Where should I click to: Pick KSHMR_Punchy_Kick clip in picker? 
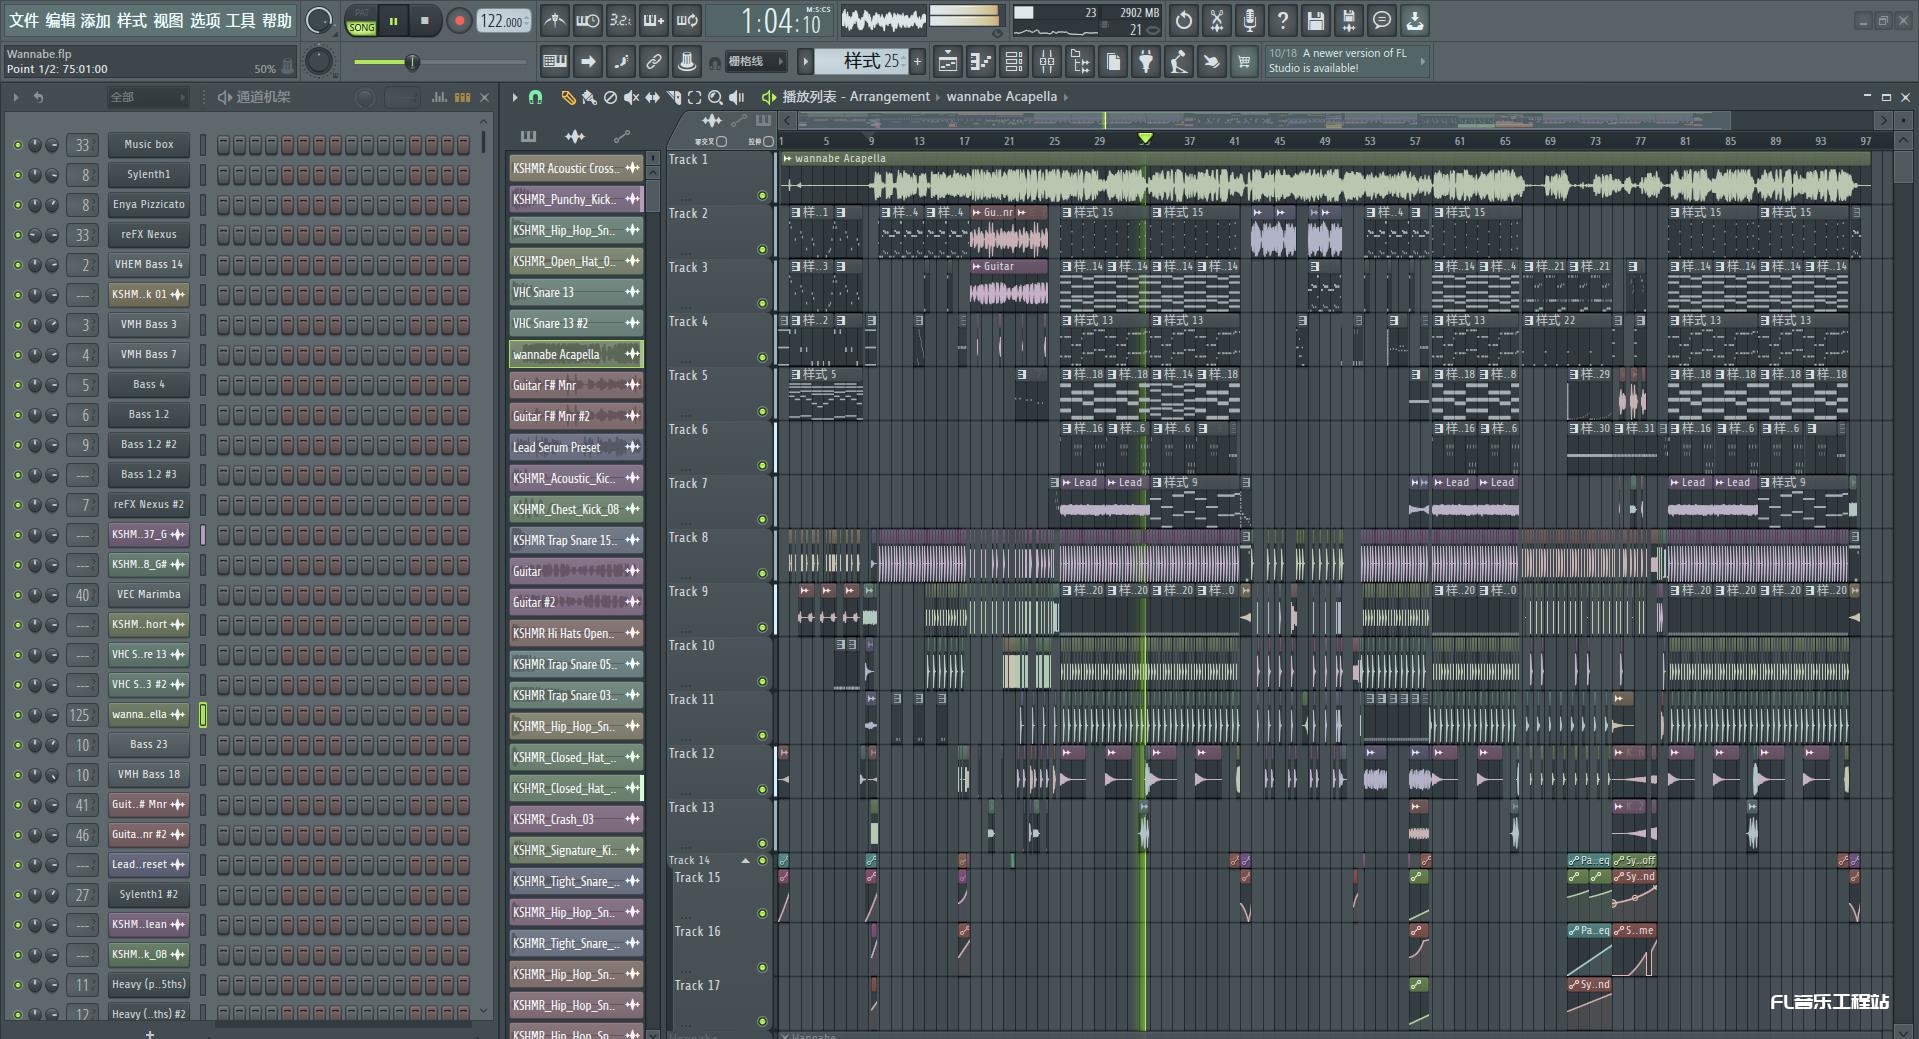pyautogui.click(x=575, y=199)
